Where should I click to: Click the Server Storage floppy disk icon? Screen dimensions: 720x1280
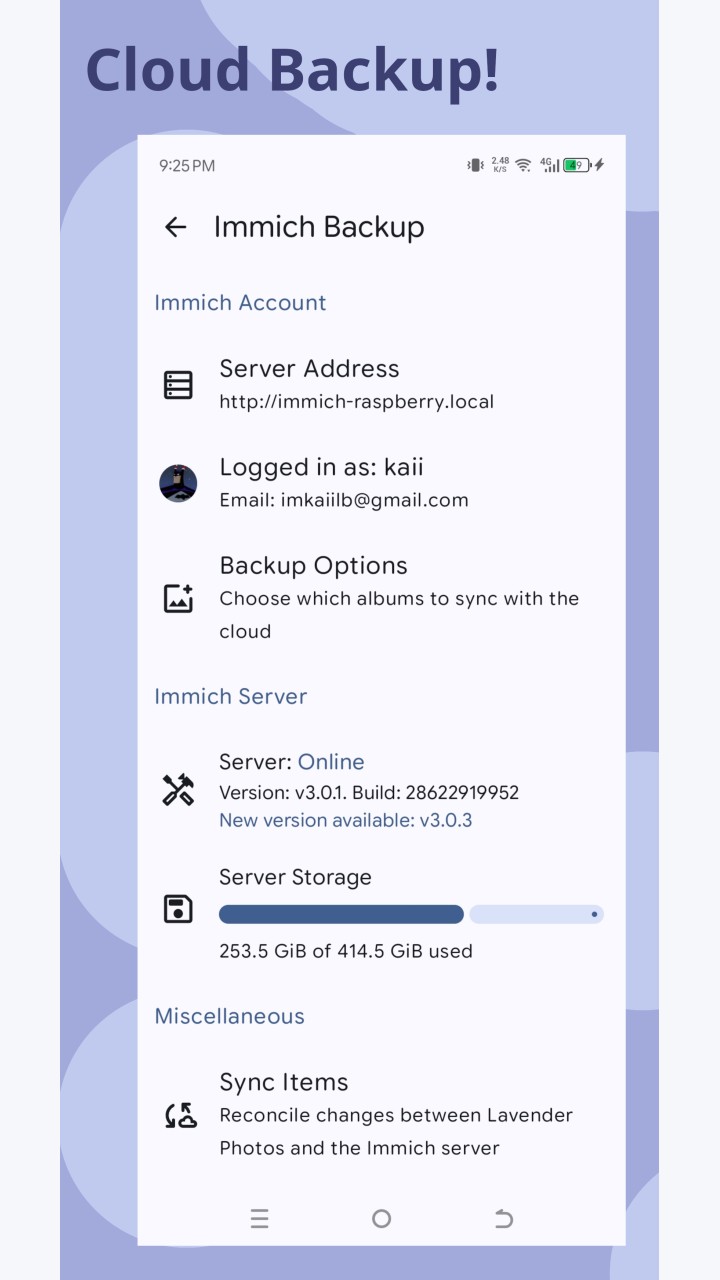(x=178, y=909)
